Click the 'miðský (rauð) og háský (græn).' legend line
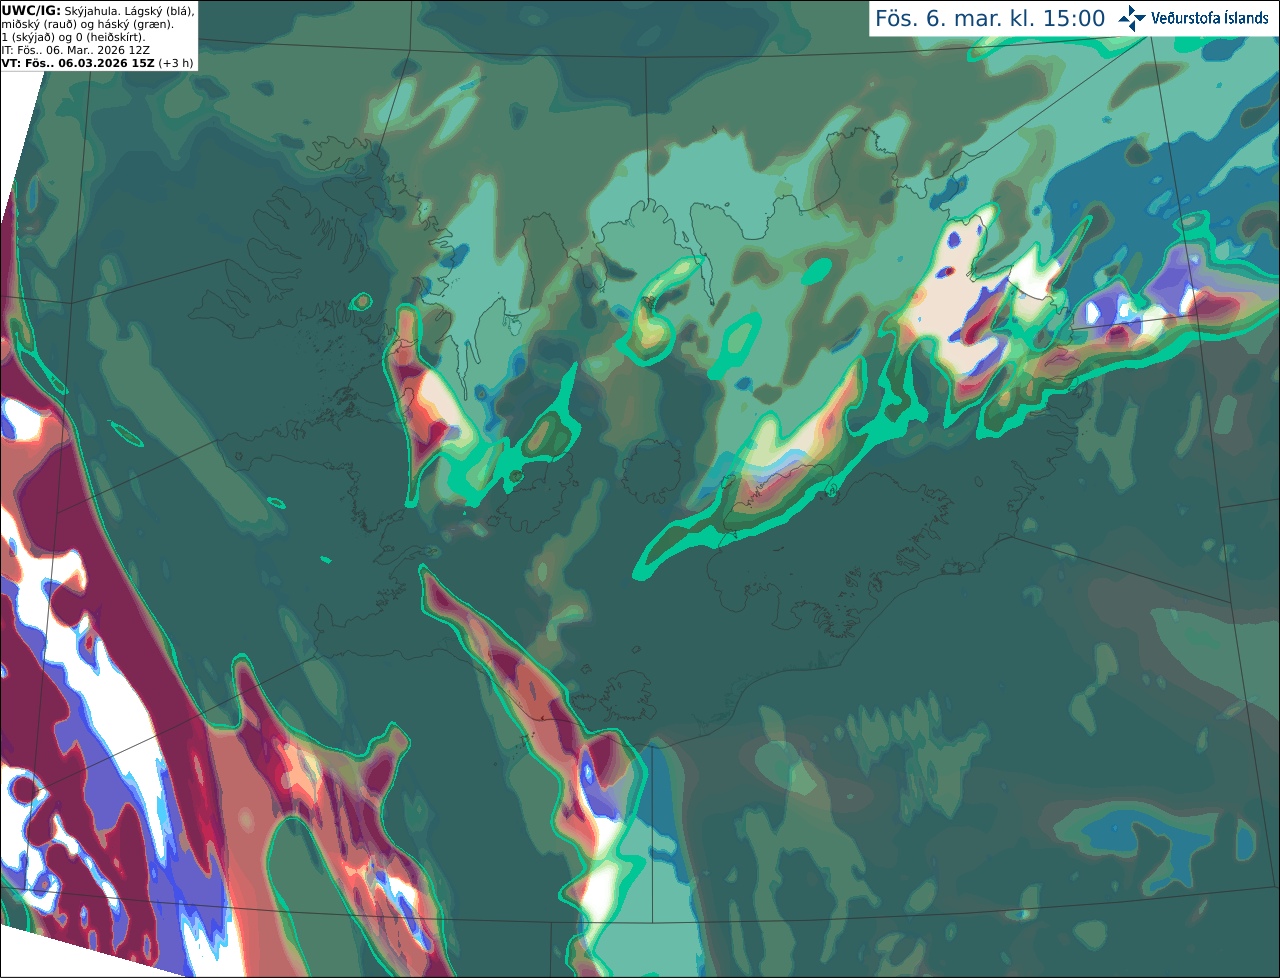 click(x=87, y=24)
